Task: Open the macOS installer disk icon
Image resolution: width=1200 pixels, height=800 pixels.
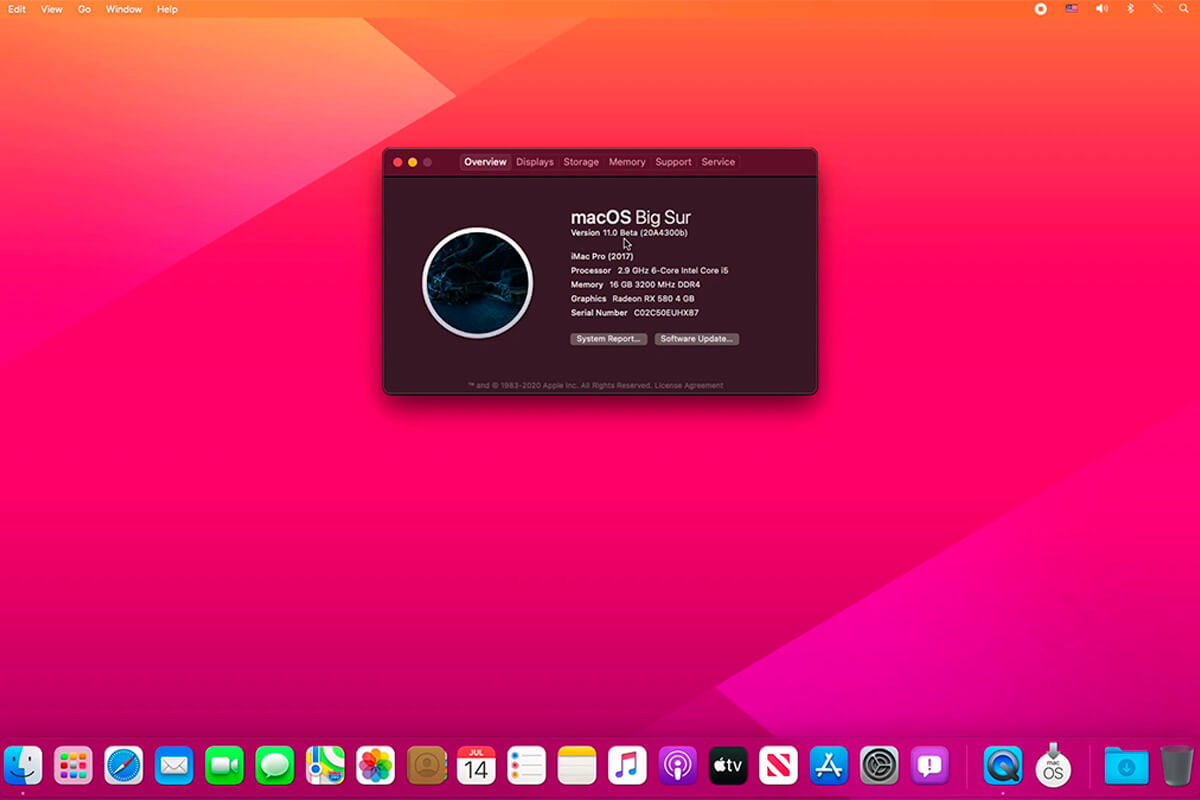Action: [1053, 766]
